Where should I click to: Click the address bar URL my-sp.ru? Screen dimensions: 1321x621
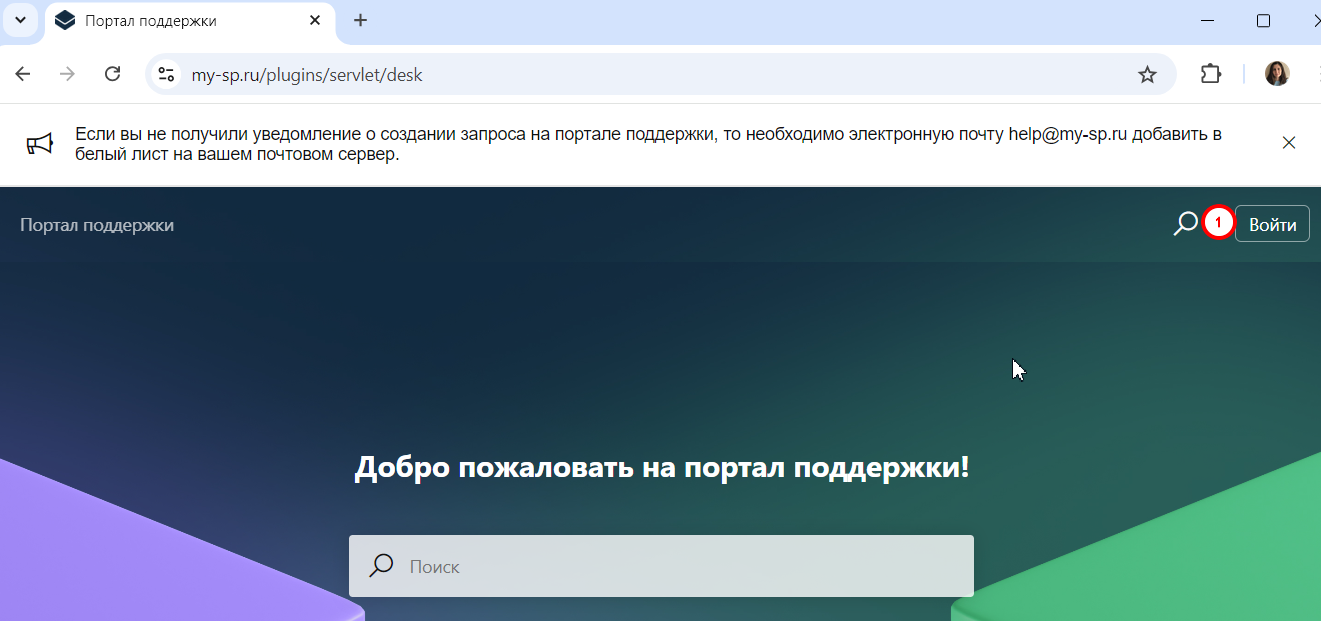pos(307,74)
